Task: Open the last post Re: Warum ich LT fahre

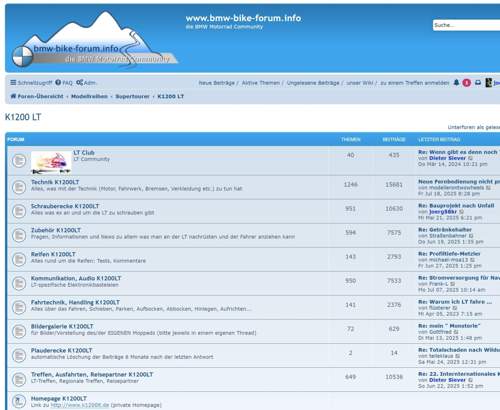Action: (x=455, y=302)
